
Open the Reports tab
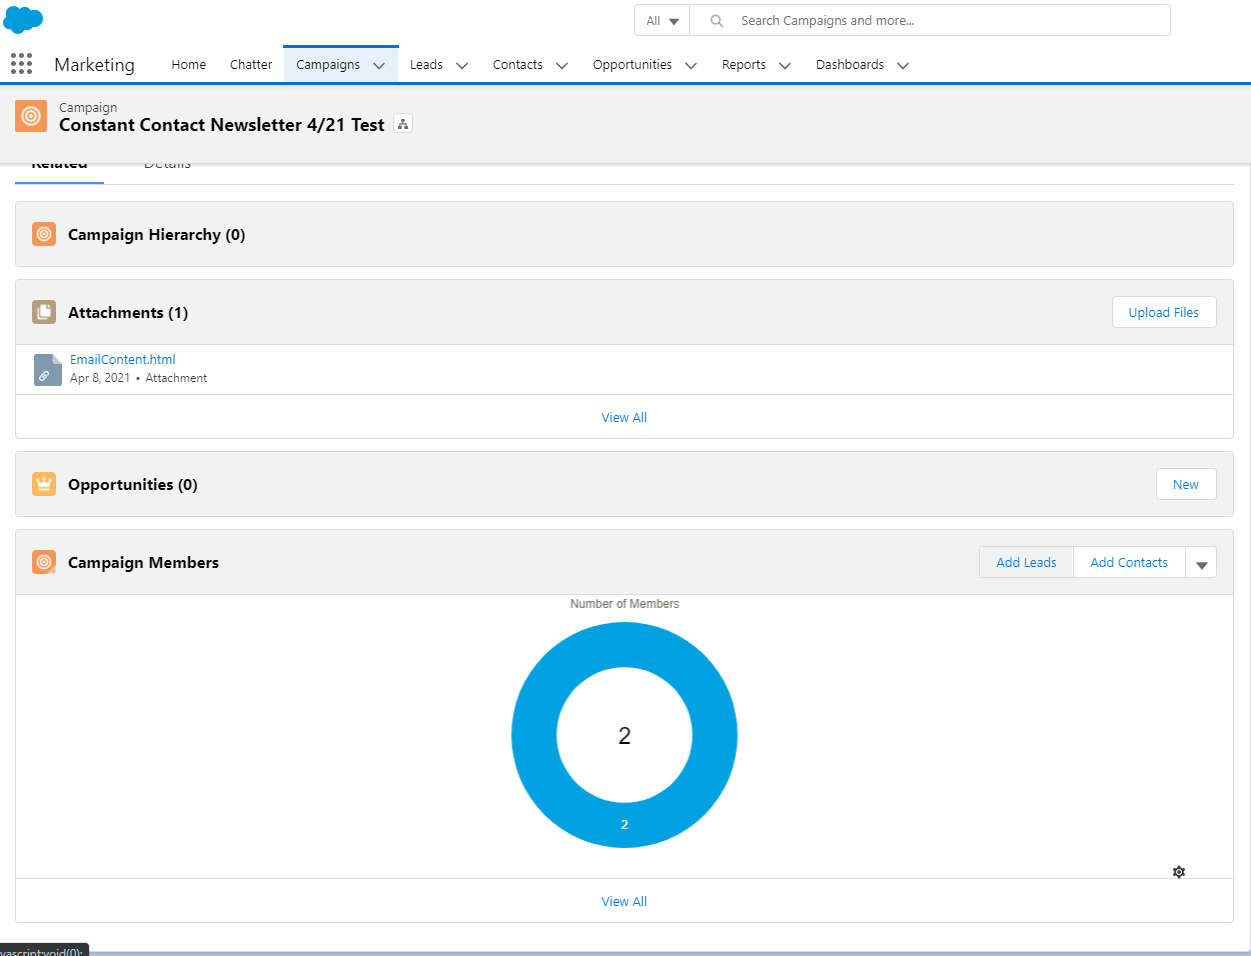(744, 64)
